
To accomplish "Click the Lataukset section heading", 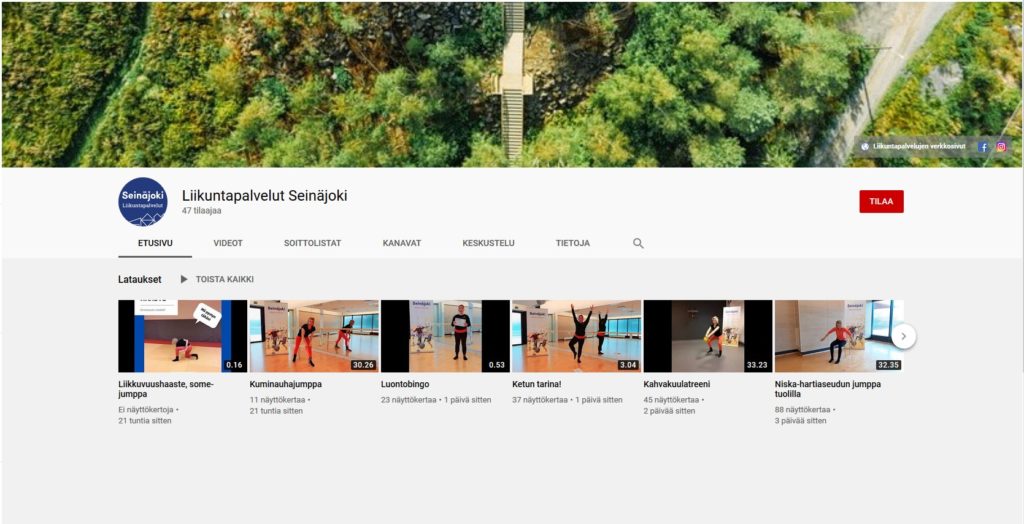I will pos(139,279).
